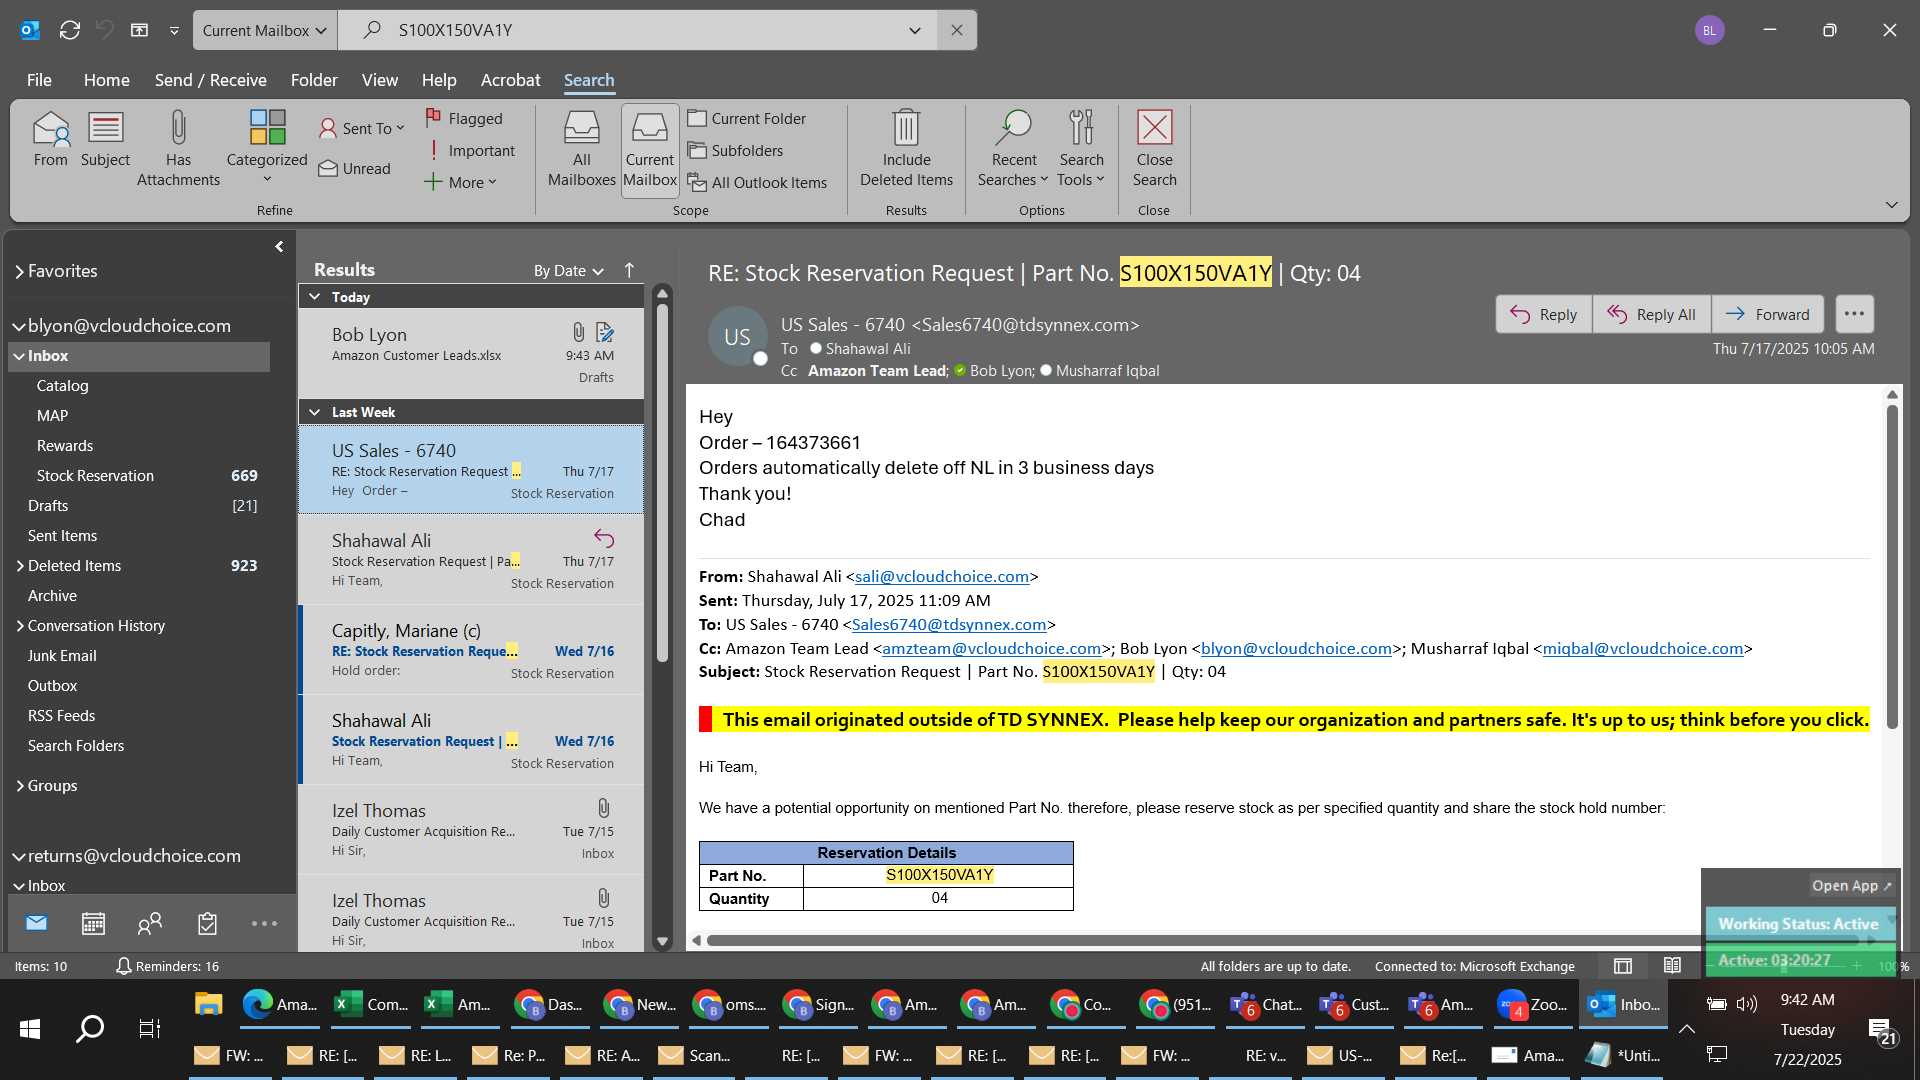The height and width of the screenshot is (1080, 1920).
Task: Click the sali@vcloudchoice.com email link
Action: [x=941, y=577]
